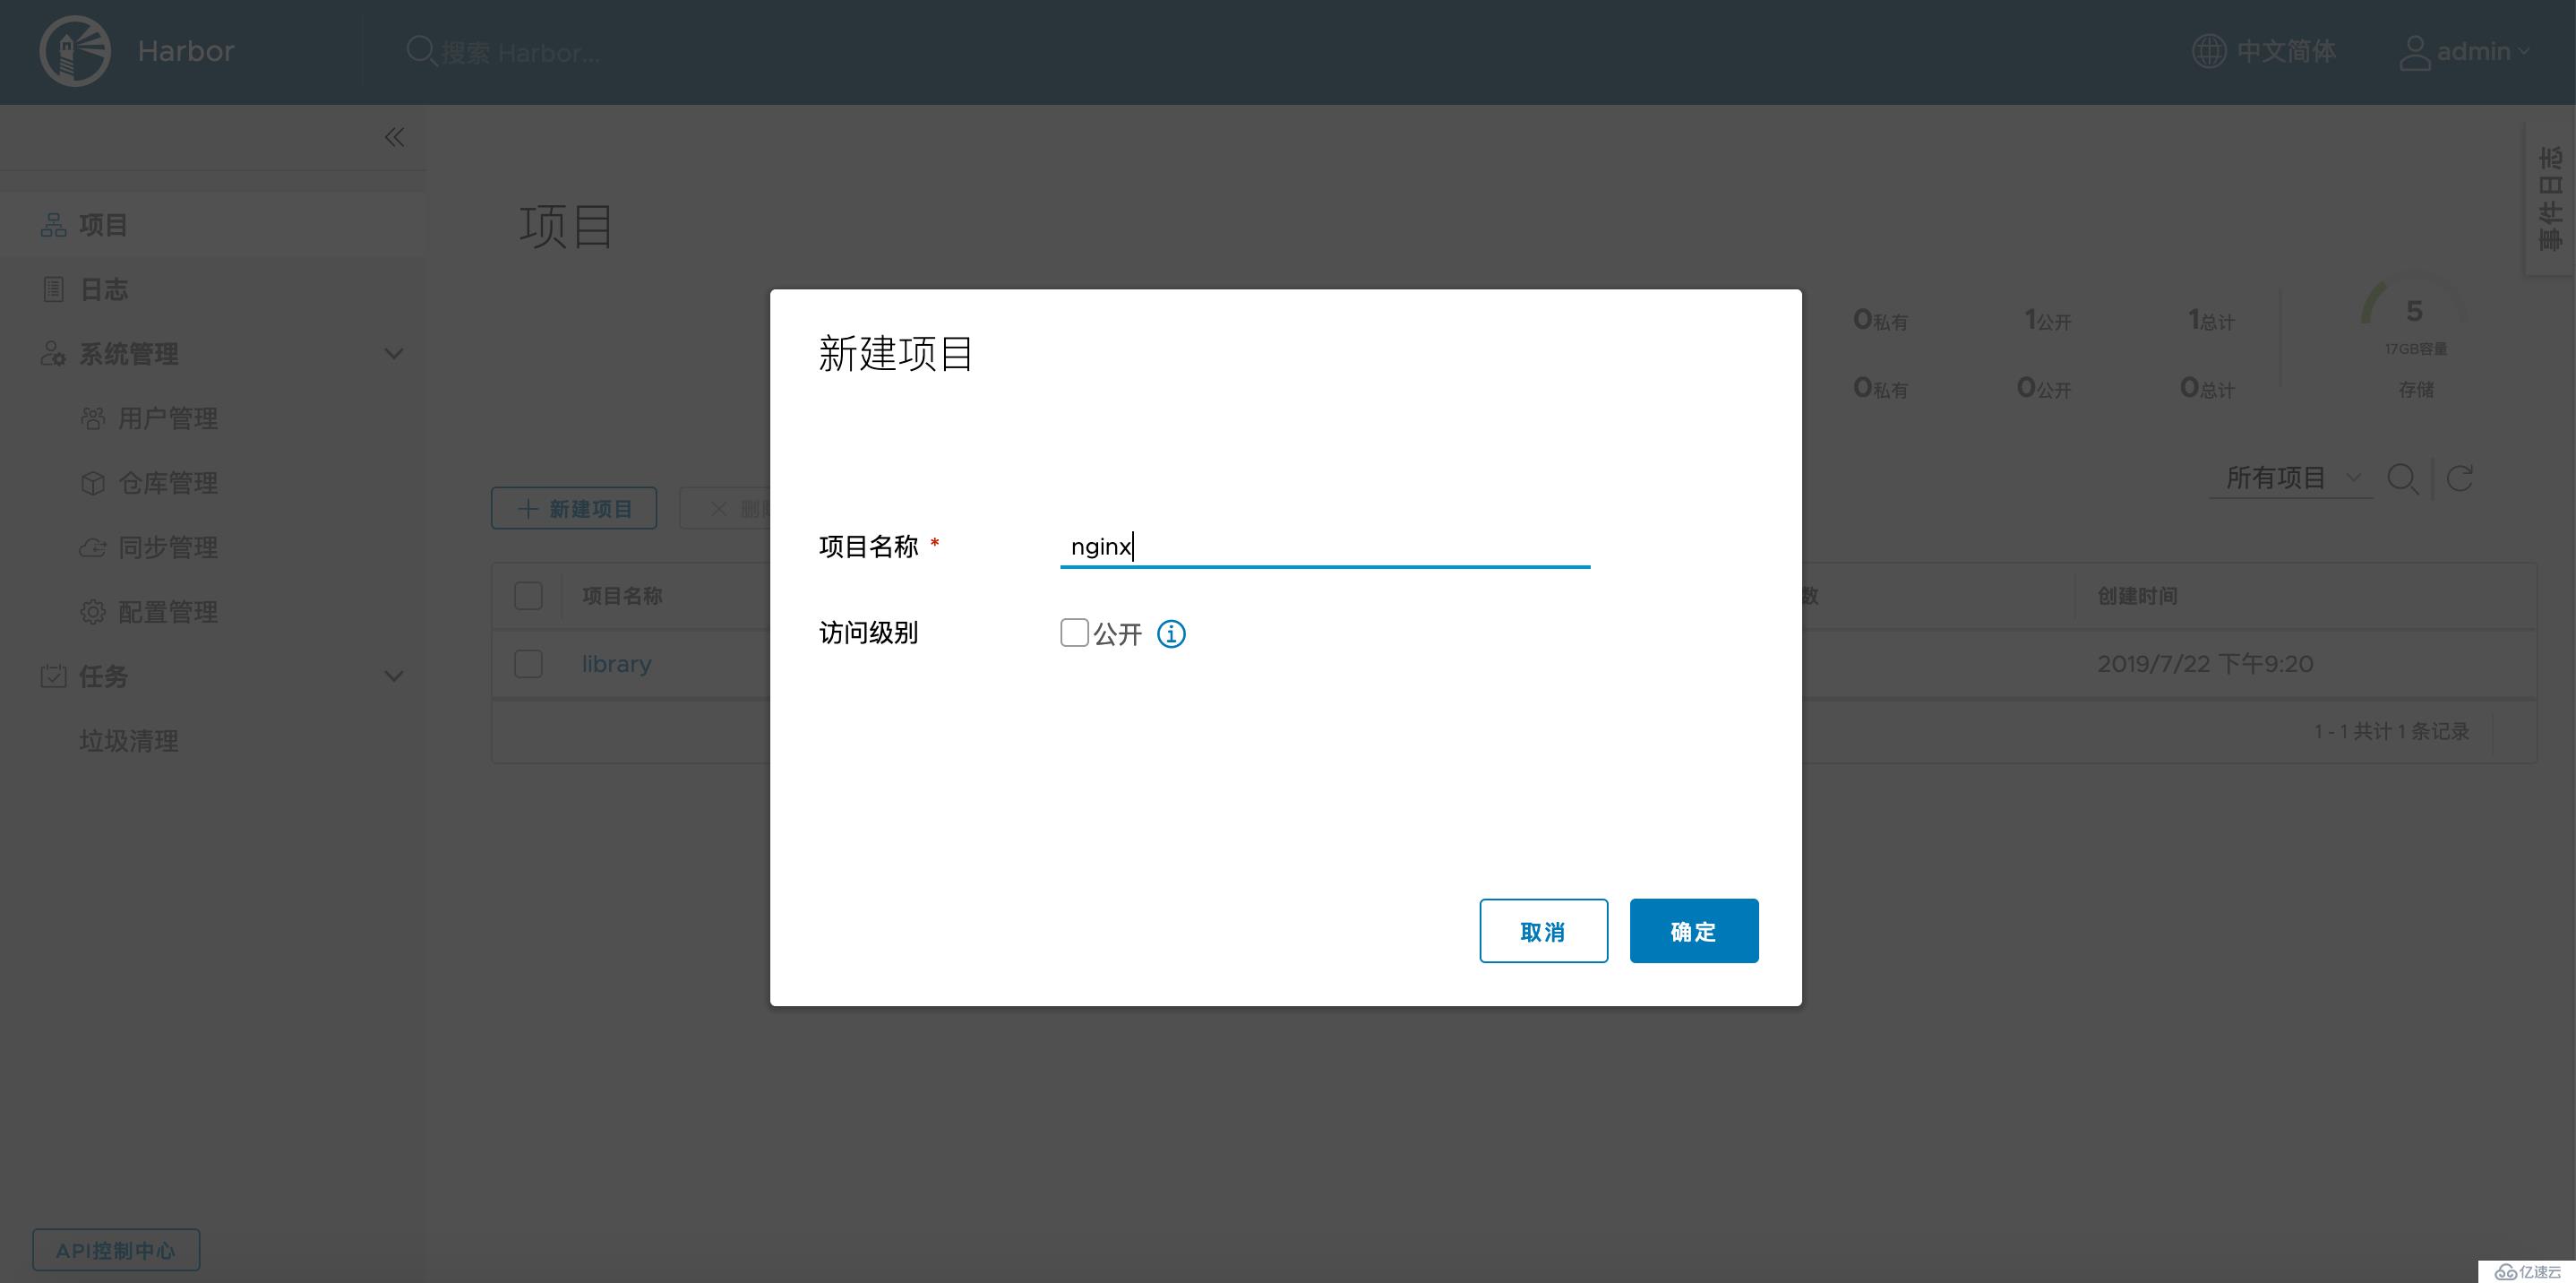Toggle the select-all checkbox in table header
2576x1283 pixels.
click(528, 596)
